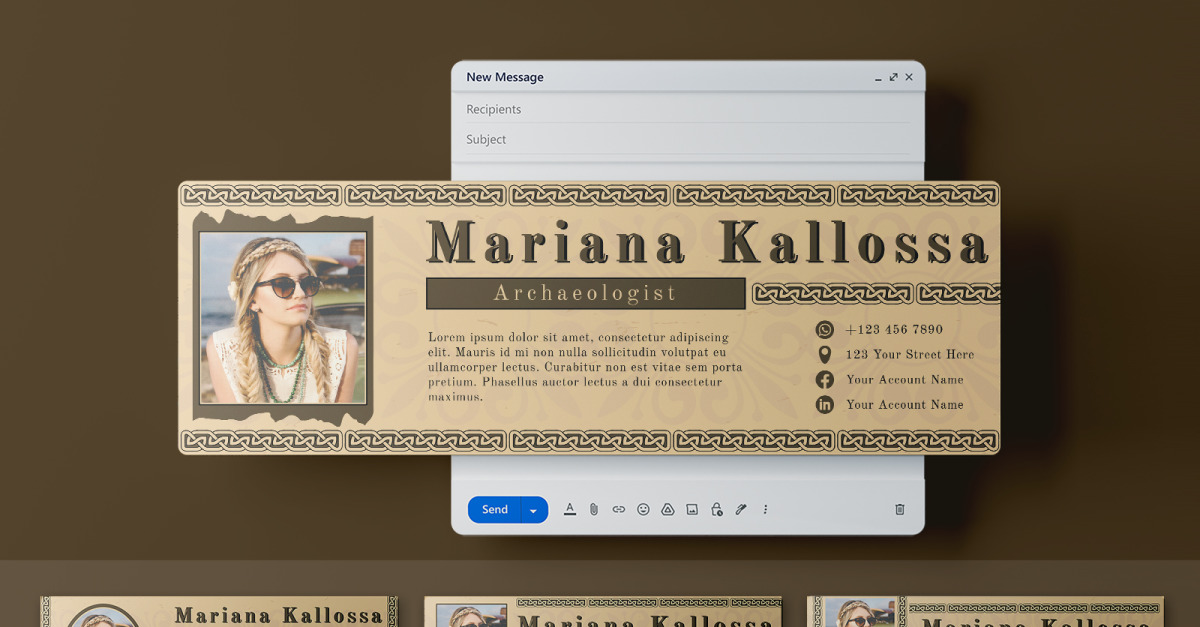Open more options three-dot menu
The image size is (1200, 627).
tap(766, 509)
